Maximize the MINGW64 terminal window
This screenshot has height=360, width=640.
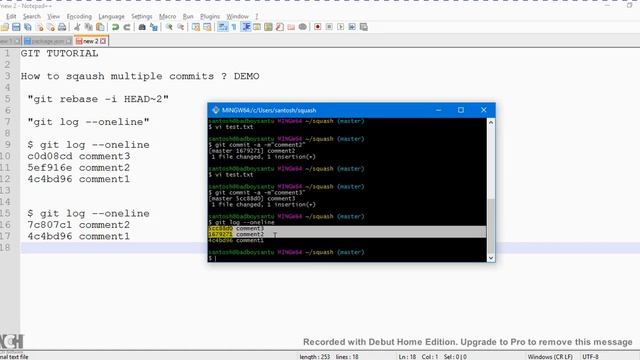pyautogui.click(x=461, y=110)
